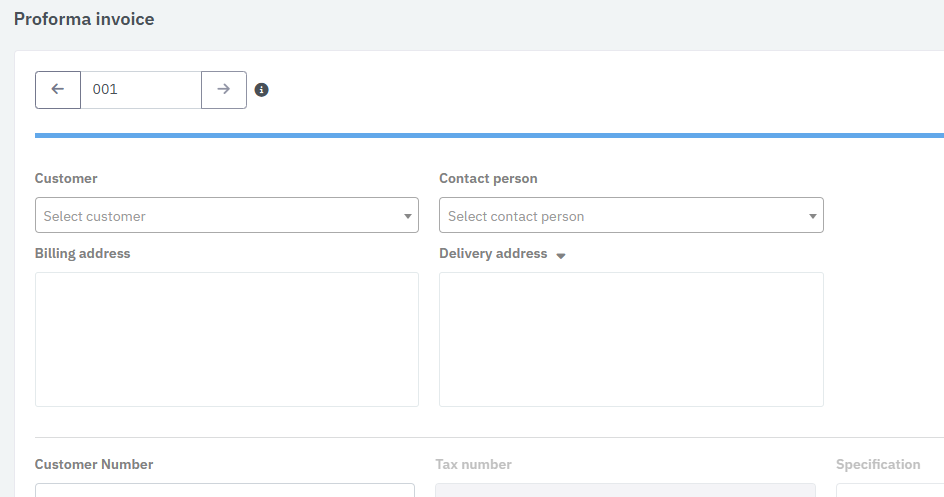Click inside the Billing address text area
944x497 pixels.
pyautogui.click(x=226, y=339)
